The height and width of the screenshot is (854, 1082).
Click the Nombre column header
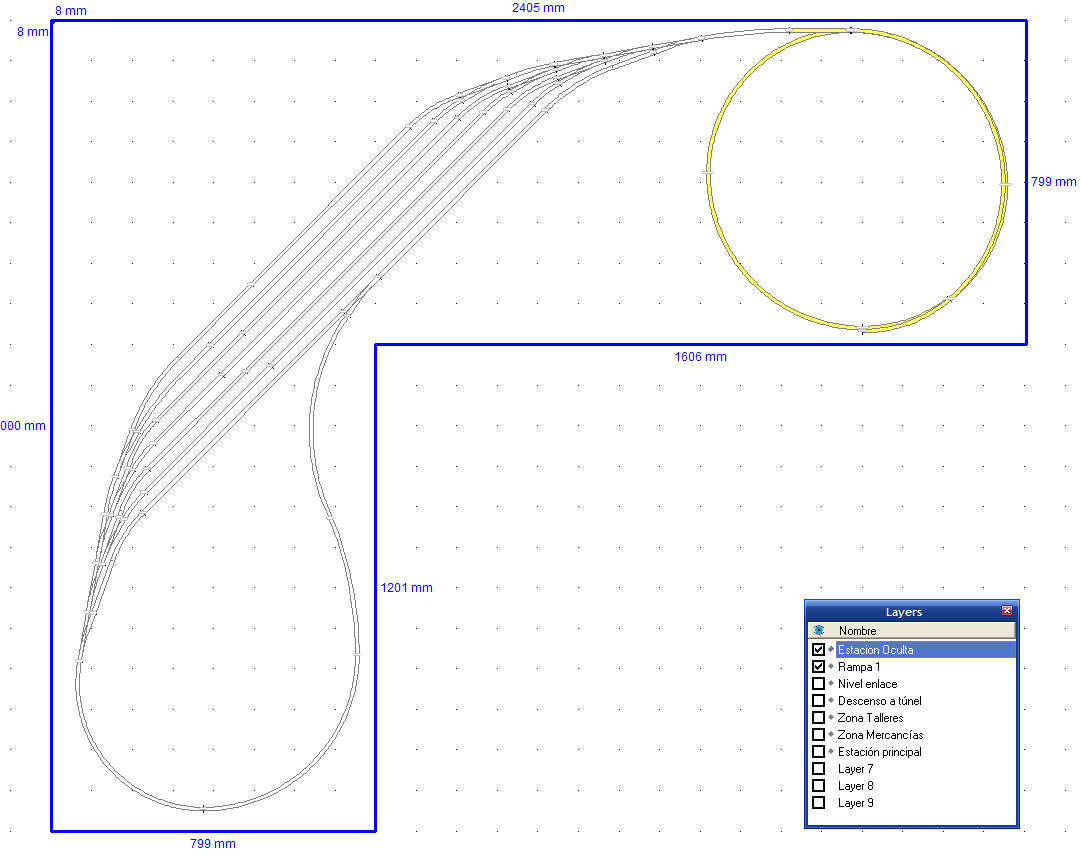pos(857,630)
